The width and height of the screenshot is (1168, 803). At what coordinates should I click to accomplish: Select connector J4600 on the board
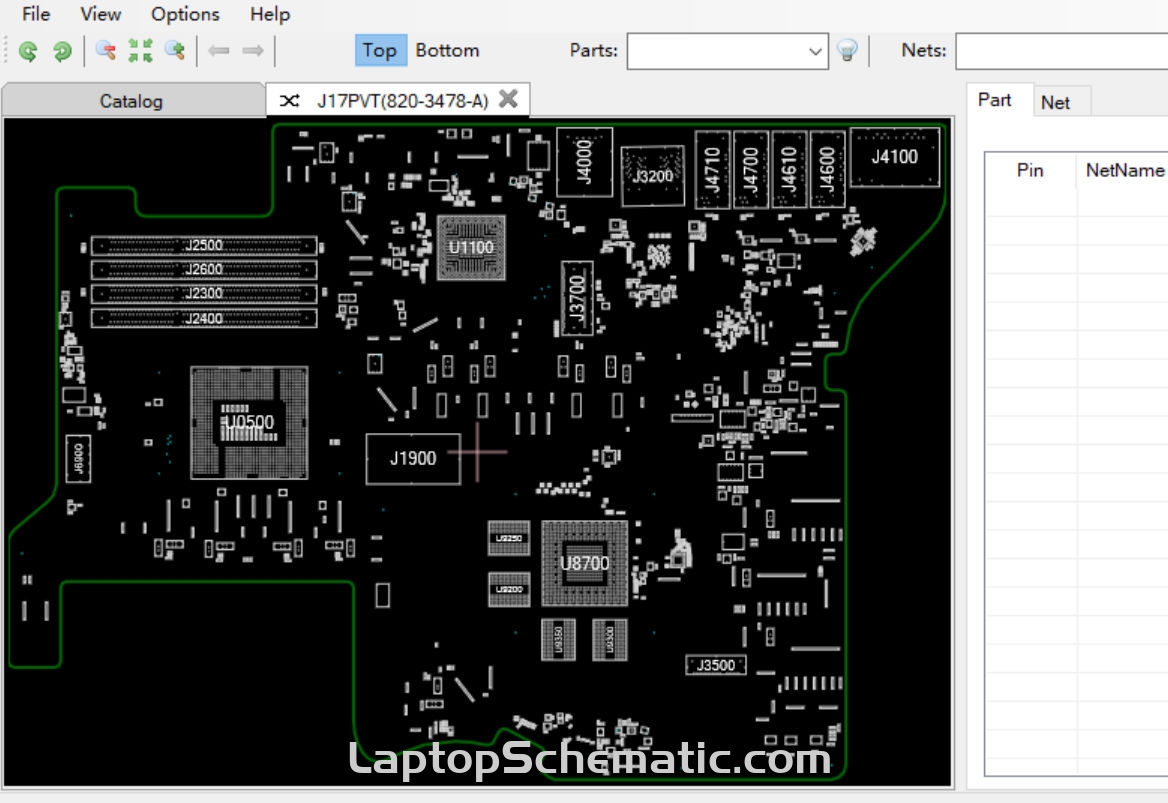point(828,170)
